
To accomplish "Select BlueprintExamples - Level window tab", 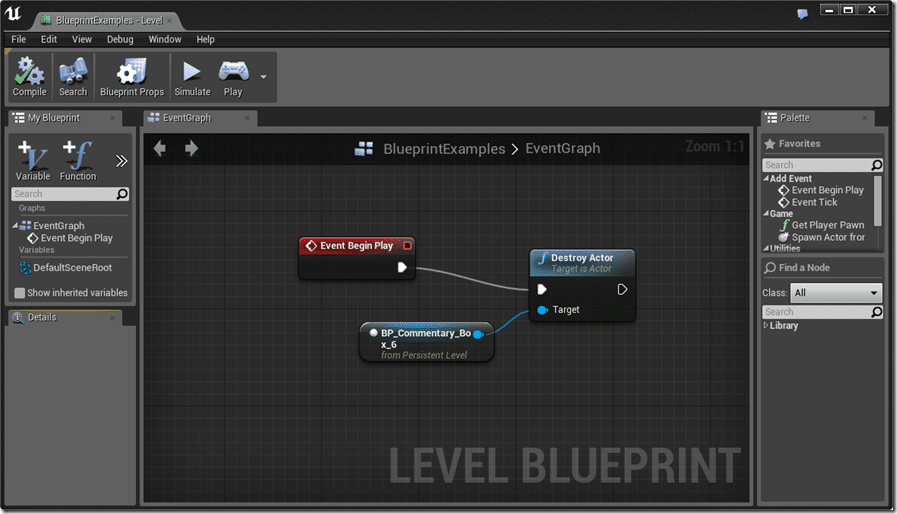I will coord(109,21).
